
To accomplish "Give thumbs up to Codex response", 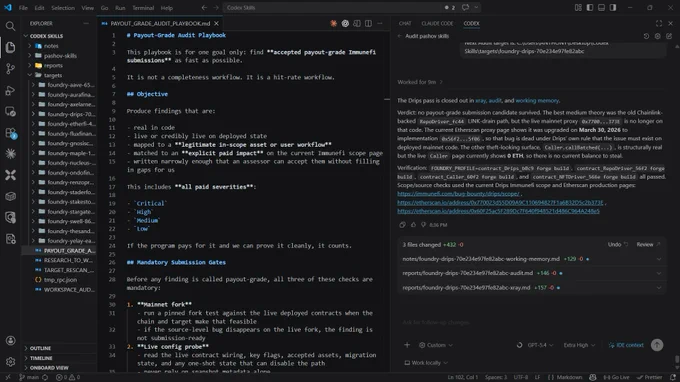I will coord(413,225).
